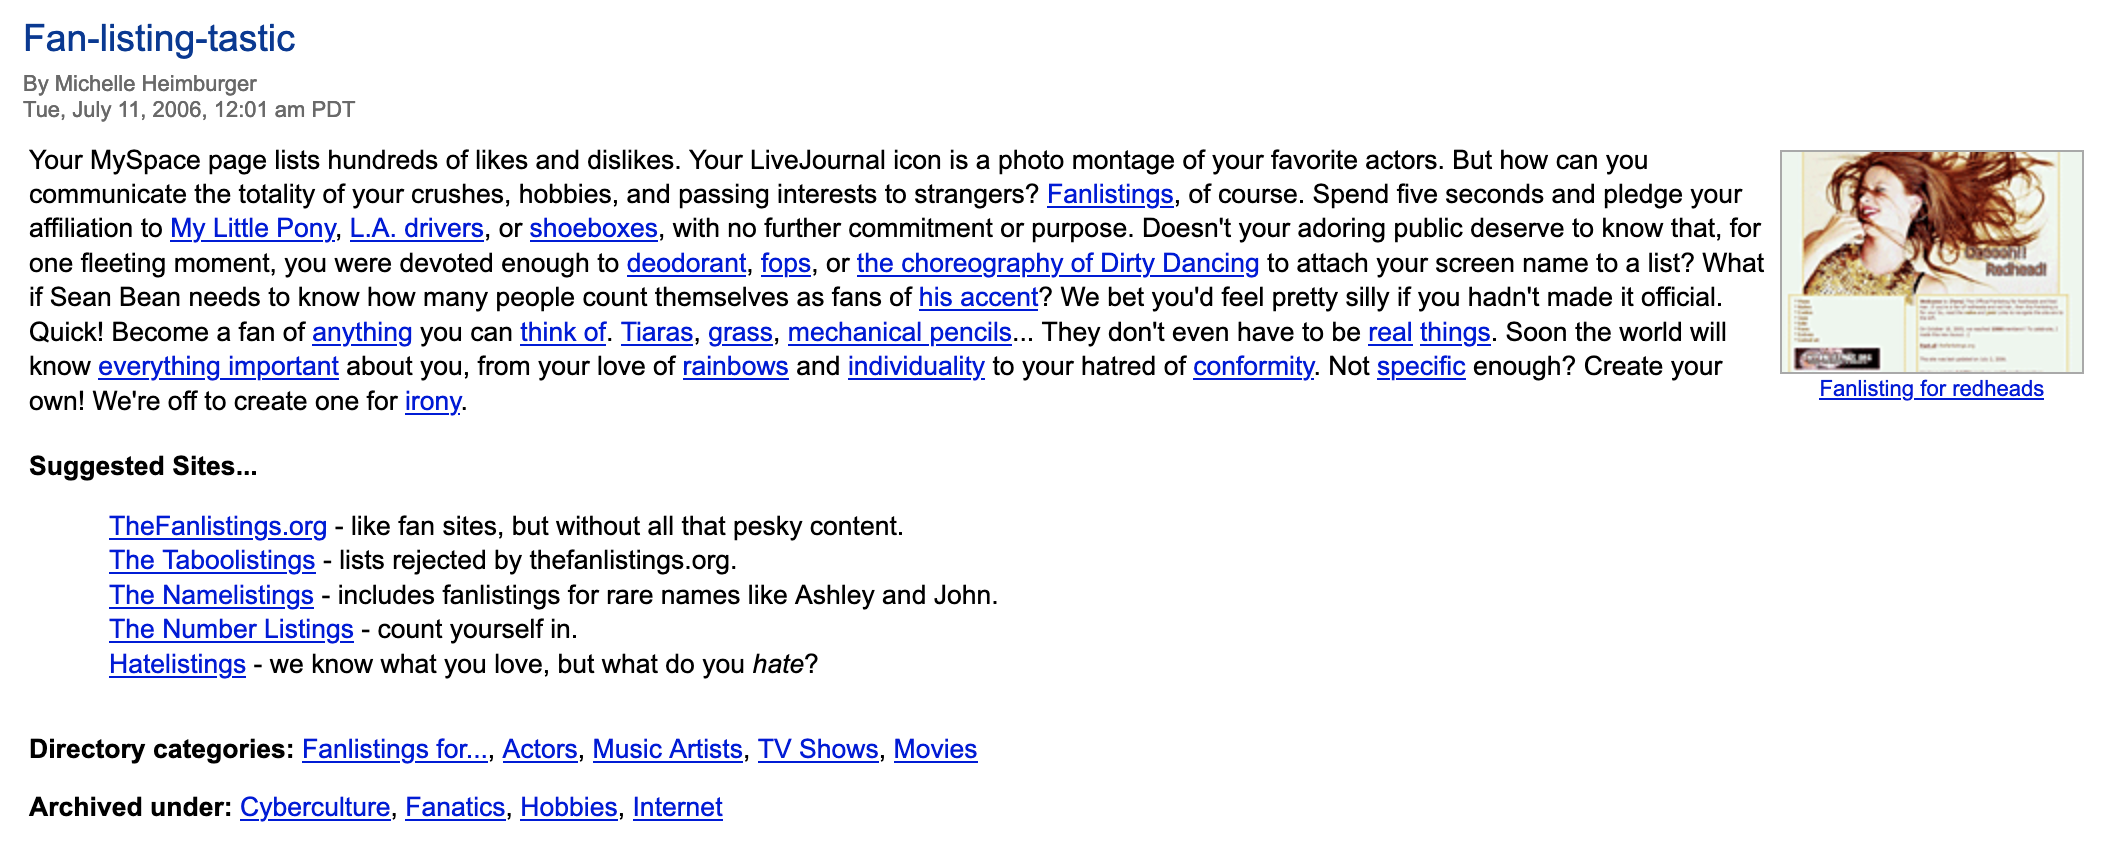Follow the 'My Little Pony' link
The width and height of the screenshot is (2112, 842).
pos(252,228)
